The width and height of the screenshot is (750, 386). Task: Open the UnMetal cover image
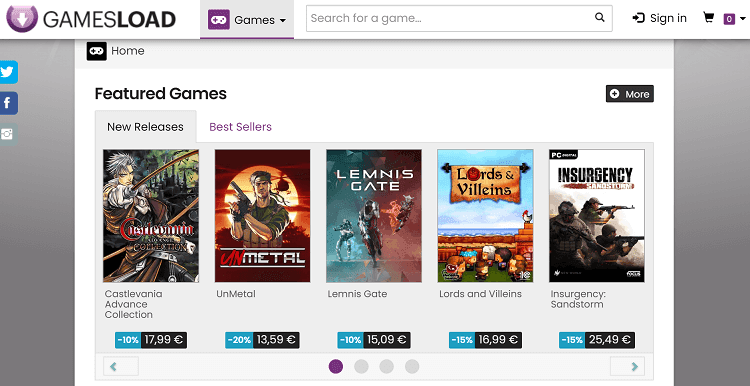tap(262, 216)
